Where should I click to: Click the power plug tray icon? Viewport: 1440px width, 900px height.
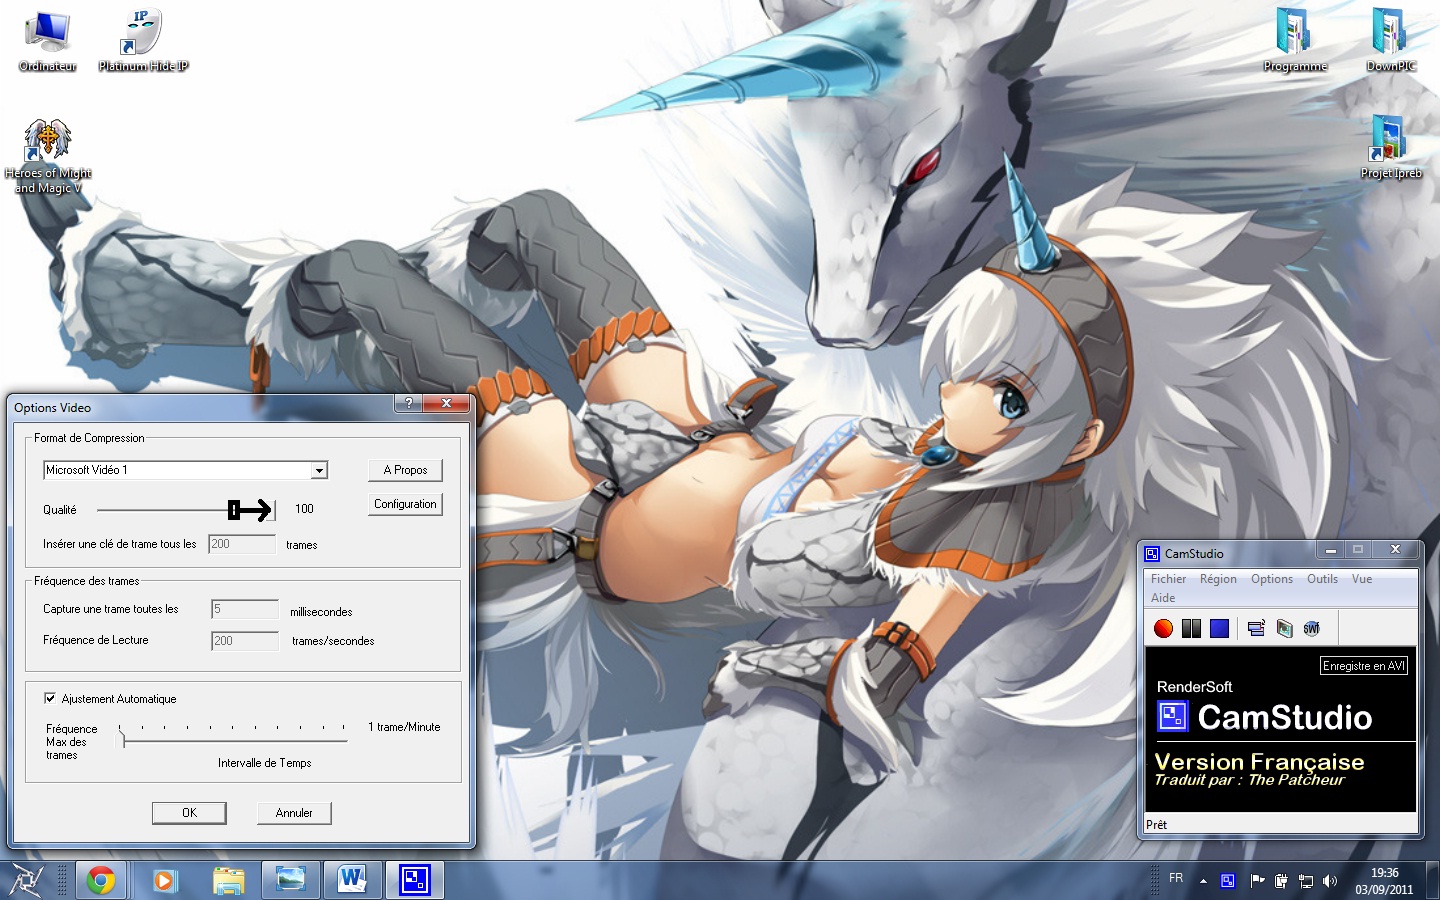tap(1281, 881)
